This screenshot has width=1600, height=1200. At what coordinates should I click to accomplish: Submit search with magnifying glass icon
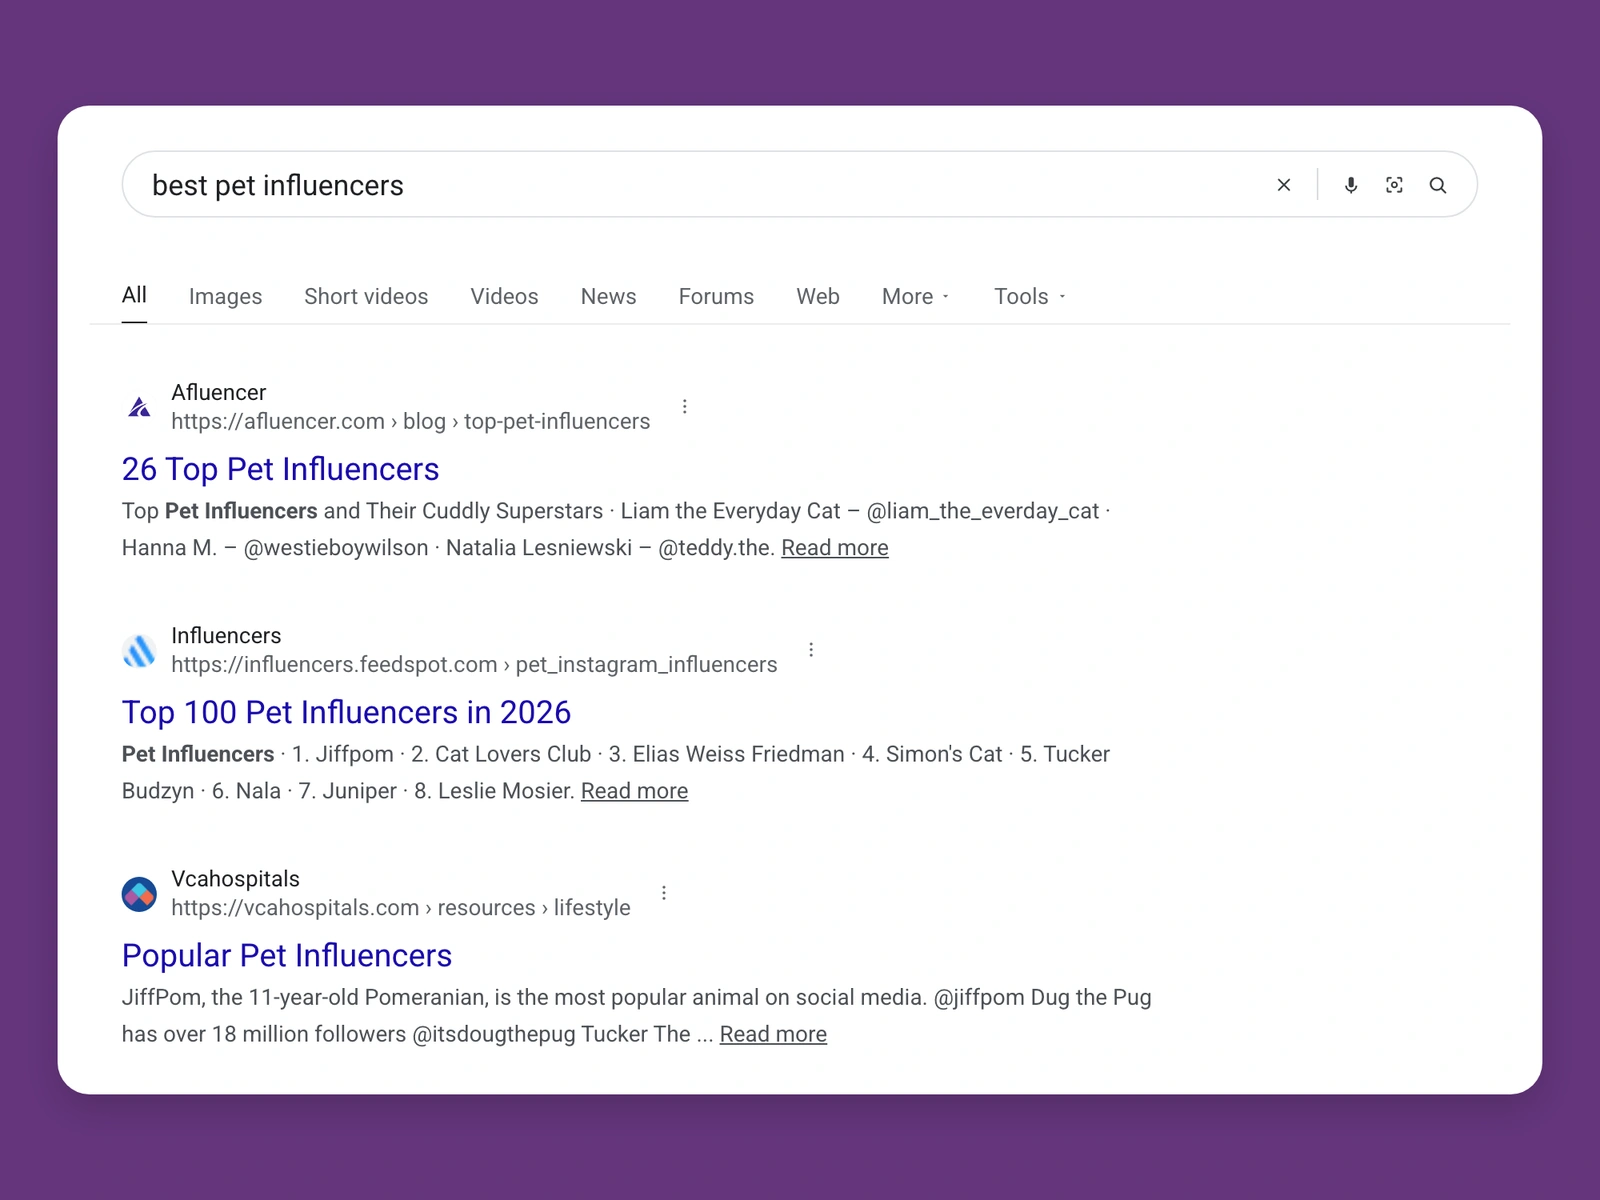1438,185
